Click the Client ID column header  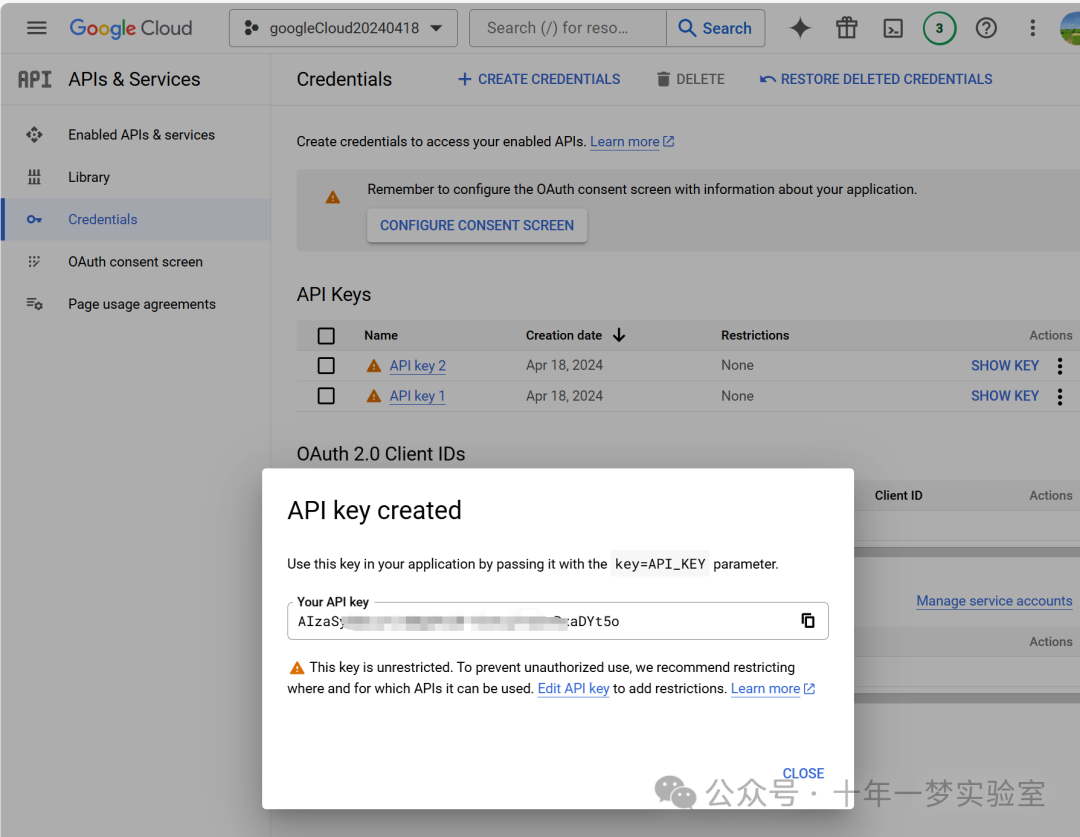[x=898, y=495]
